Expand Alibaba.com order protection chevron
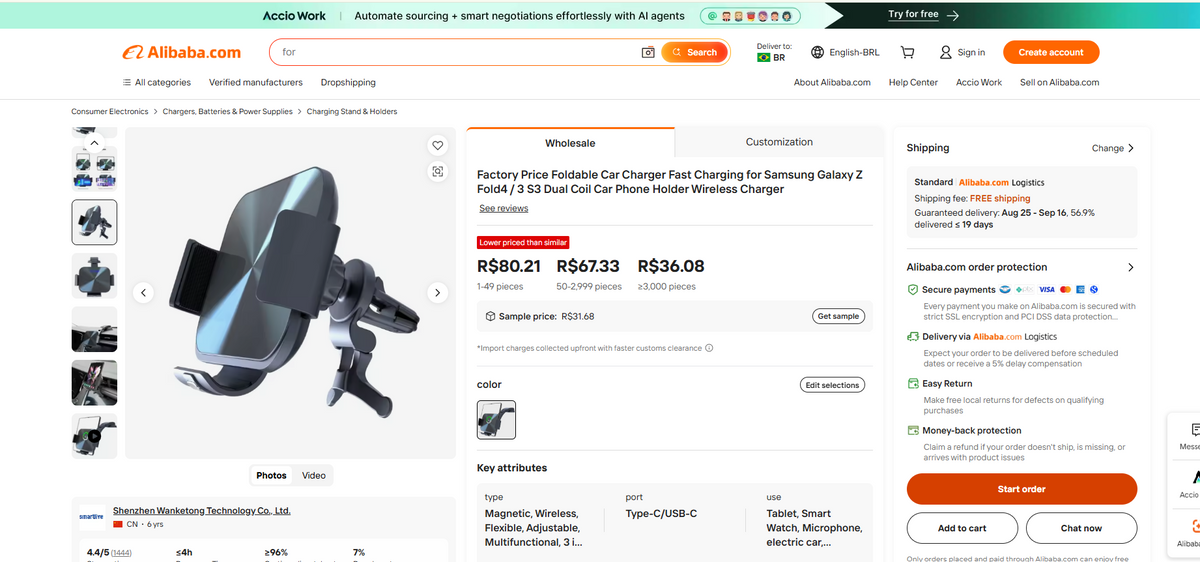Viewport: 1200px width, 562px height. 1131,267
